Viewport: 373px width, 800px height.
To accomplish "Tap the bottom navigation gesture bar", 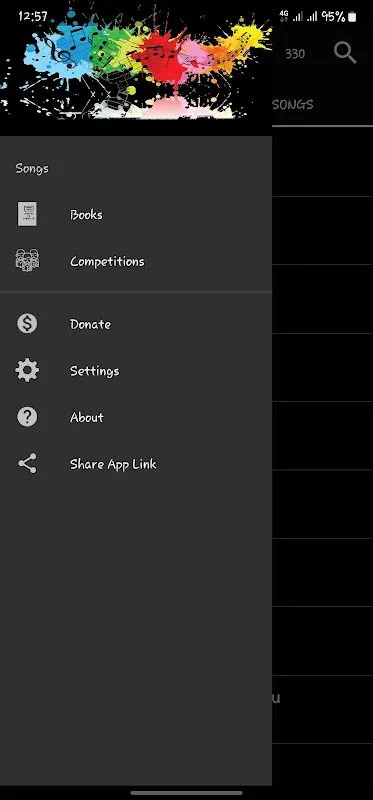I will click(187, 792).
